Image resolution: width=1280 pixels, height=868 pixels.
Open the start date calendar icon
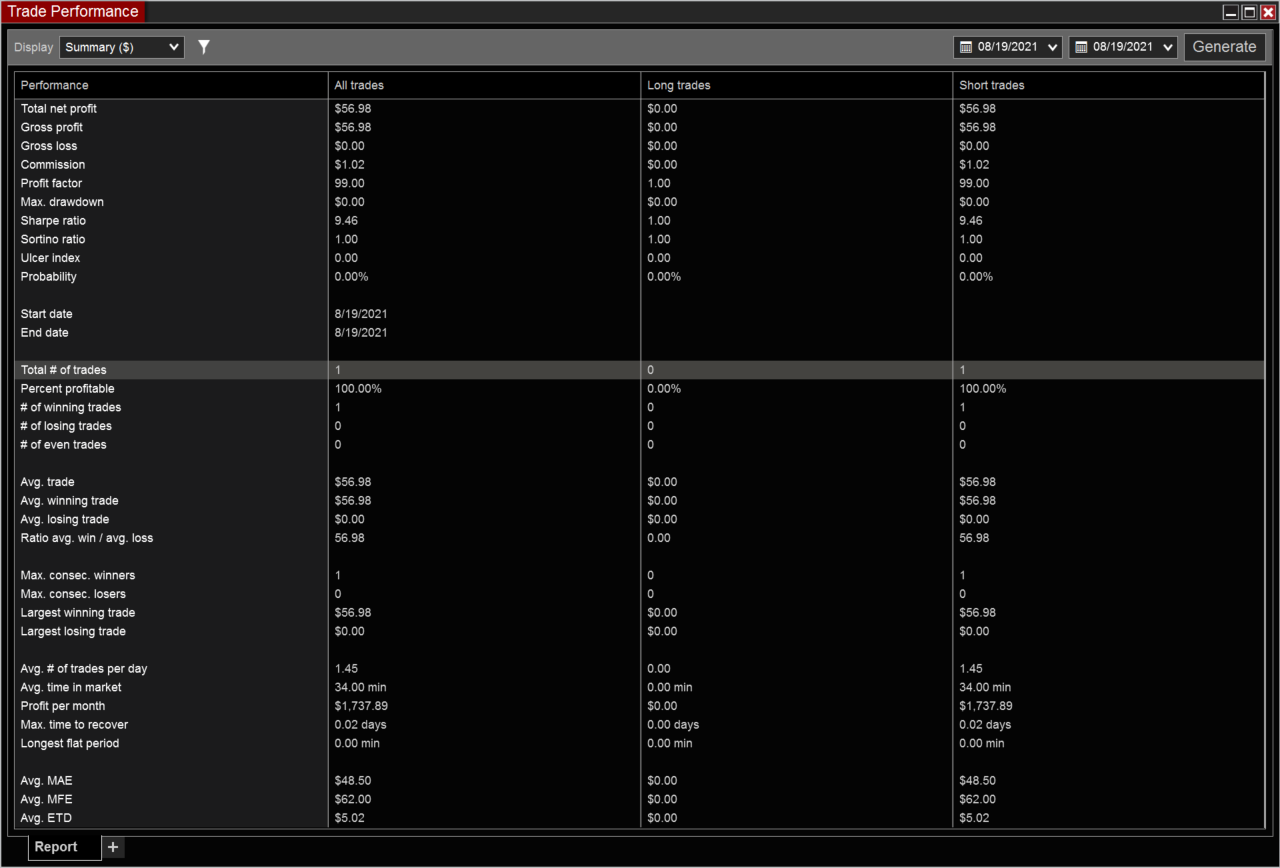point(966,47)
